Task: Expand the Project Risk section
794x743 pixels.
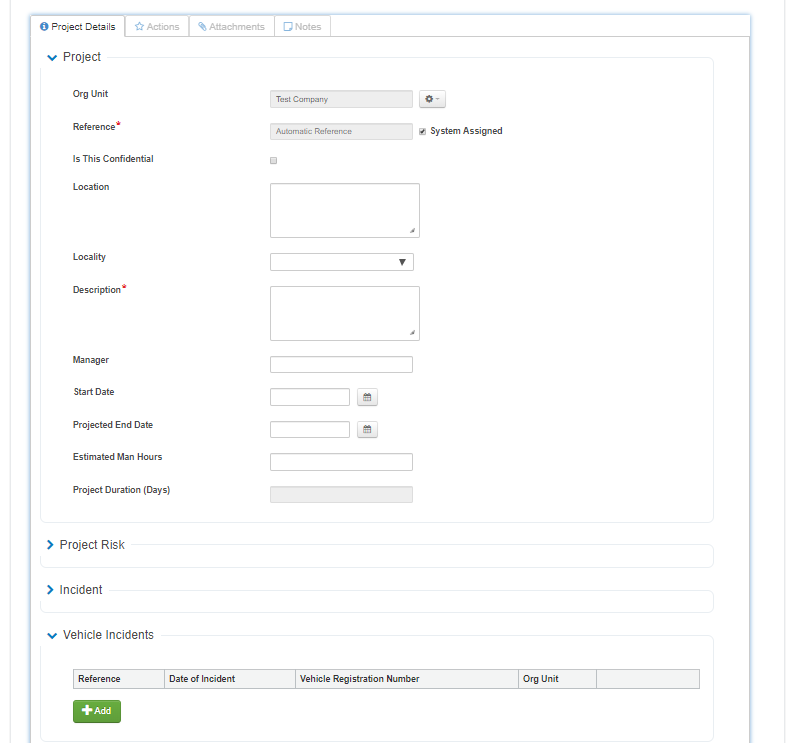Action: click(50, 544)
